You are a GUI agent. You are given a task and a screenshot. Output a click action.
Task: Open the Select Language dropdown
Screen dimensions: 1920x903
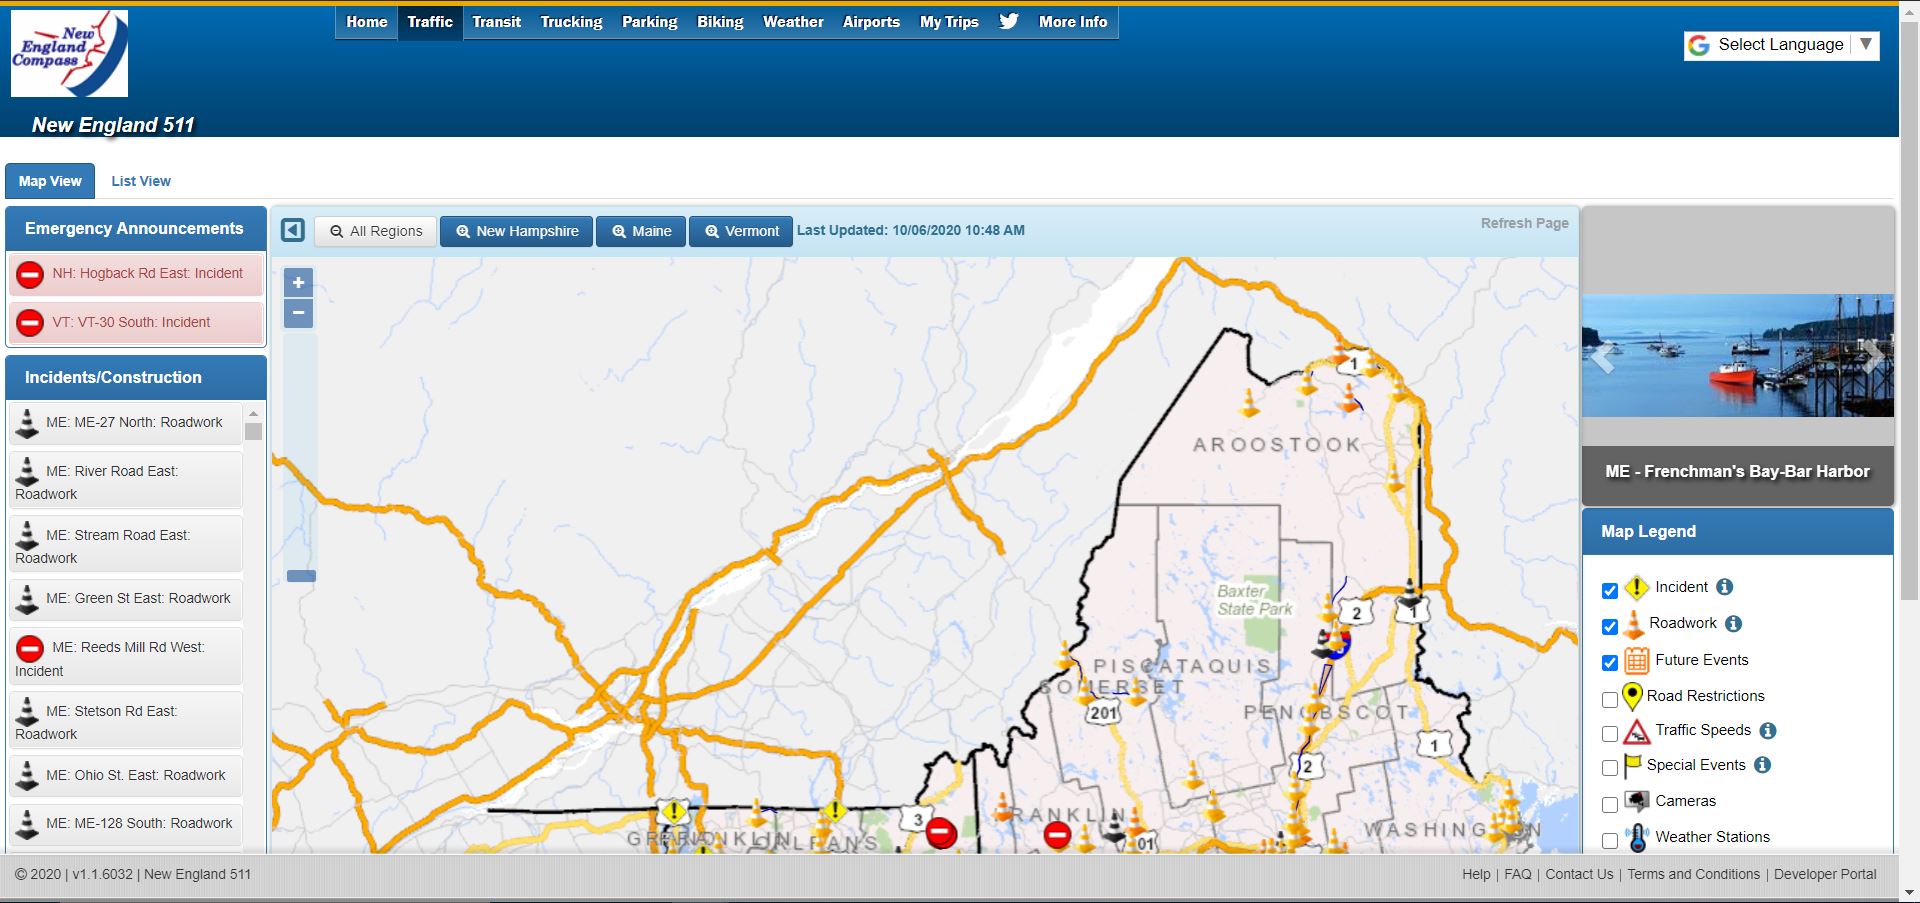click(1780, 44)
